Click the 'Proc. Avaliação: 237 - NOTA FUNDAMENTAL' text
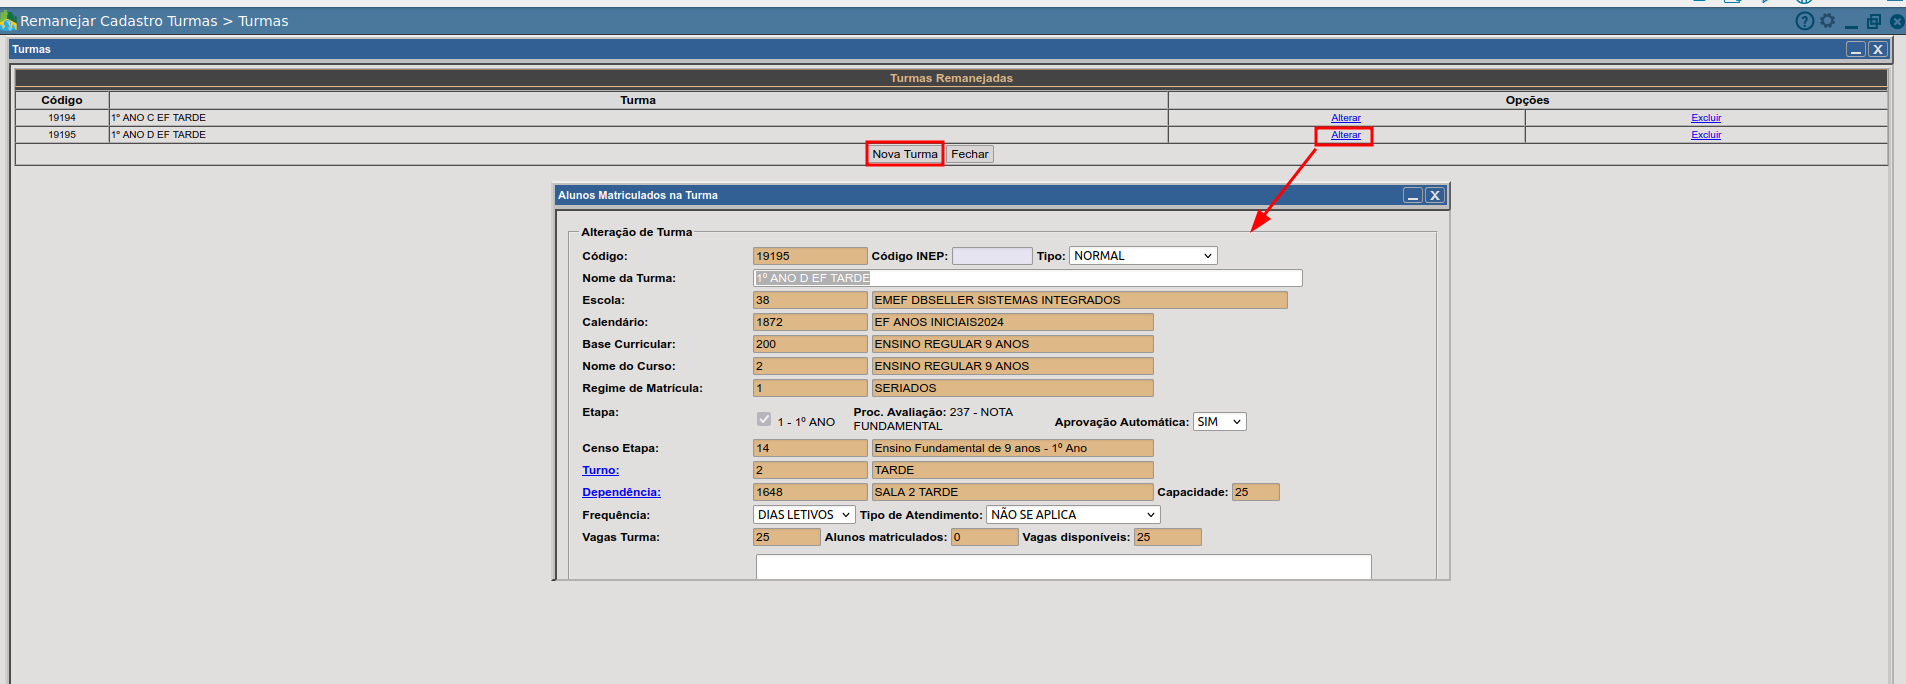The image size is (1906, 684). 933,419
